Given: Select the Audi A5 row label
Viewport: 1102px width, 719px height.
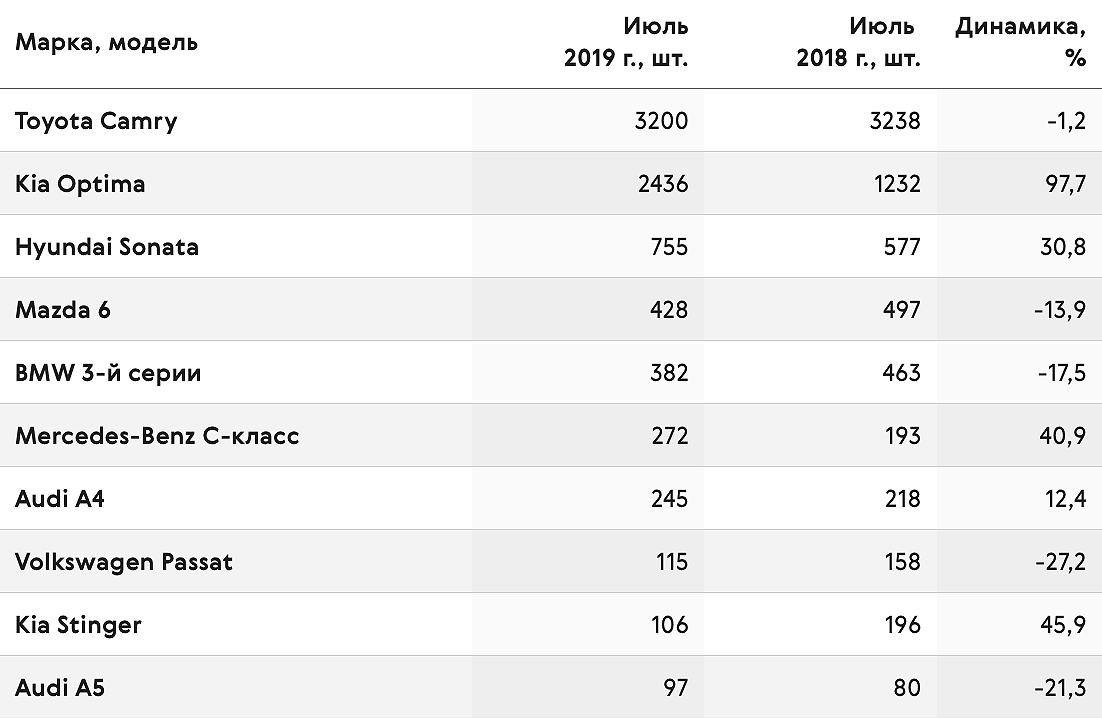Looking at the screenshot, I should (60, 688).
